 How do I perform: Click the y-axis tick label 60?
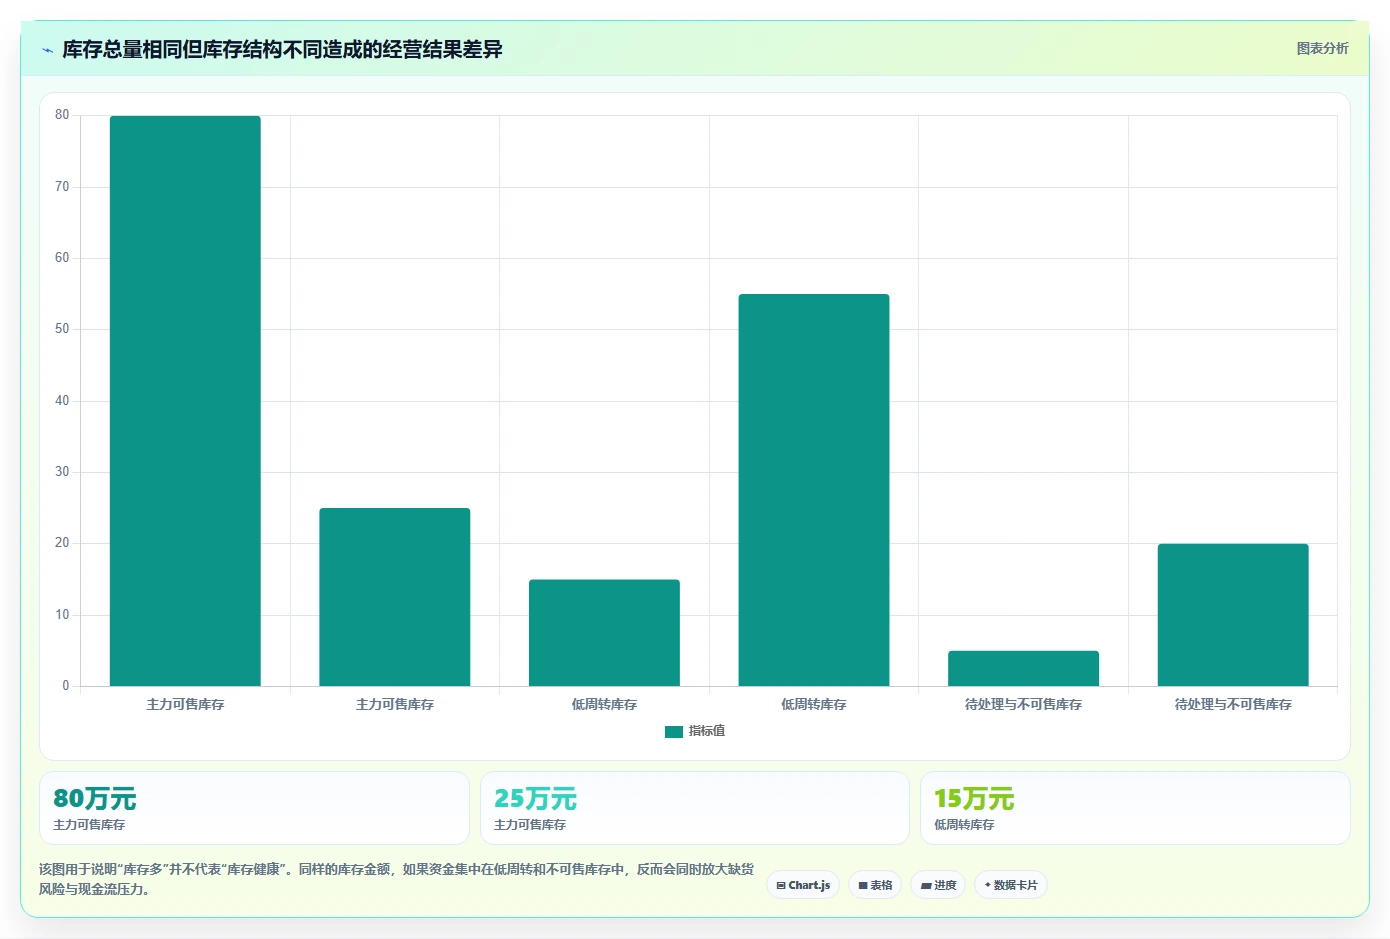coord(62,258)
